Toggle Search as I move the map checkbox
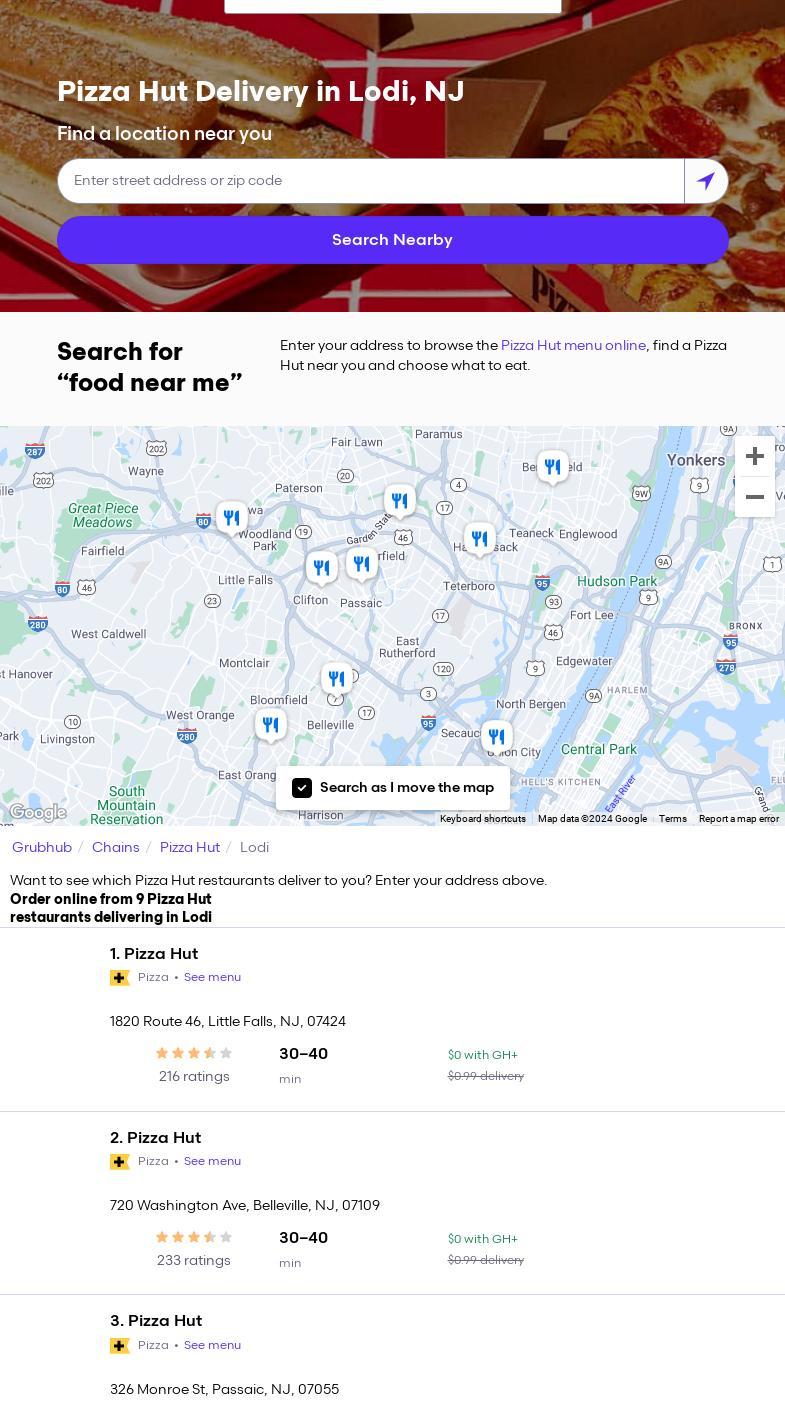Image resolution: width=785 pixels, height=1405 pixels. tap(302, 788)
